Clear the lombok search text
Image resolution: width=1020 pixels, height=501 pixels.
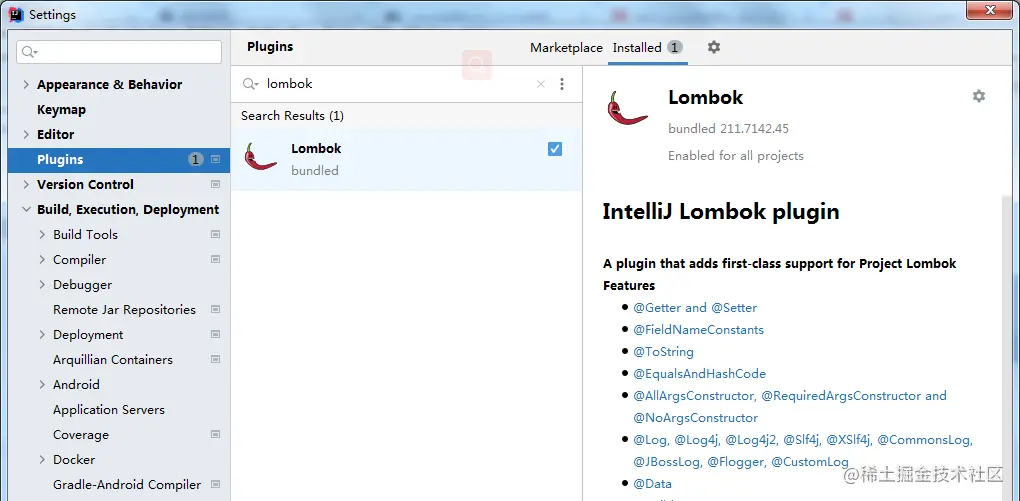(x=541, y=84)
